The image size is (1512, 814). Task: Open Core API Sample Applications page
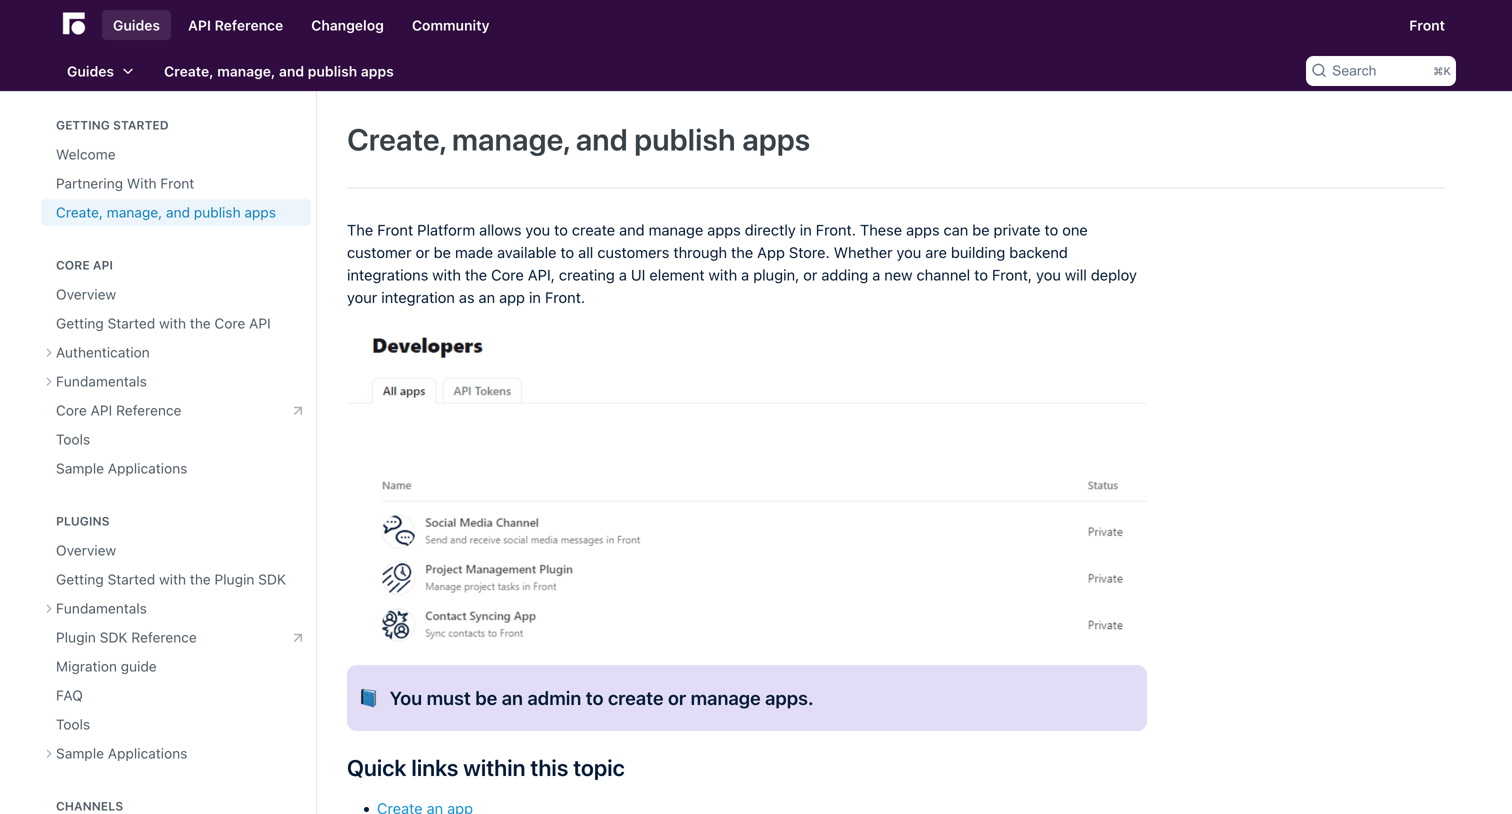[121, 469]
